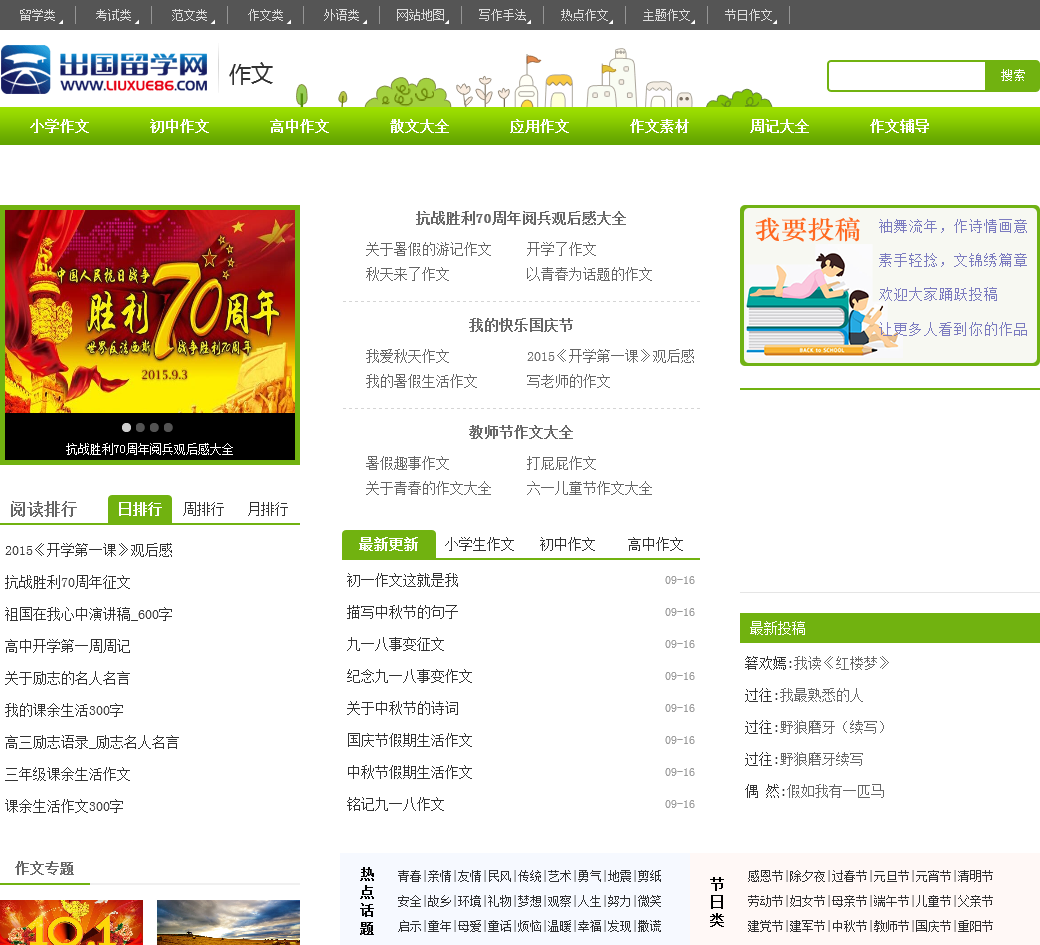Expand the 主题作文 top menu
This screenshot has width=1040, height=945.
pyautogui.click(x=667, y=15)
